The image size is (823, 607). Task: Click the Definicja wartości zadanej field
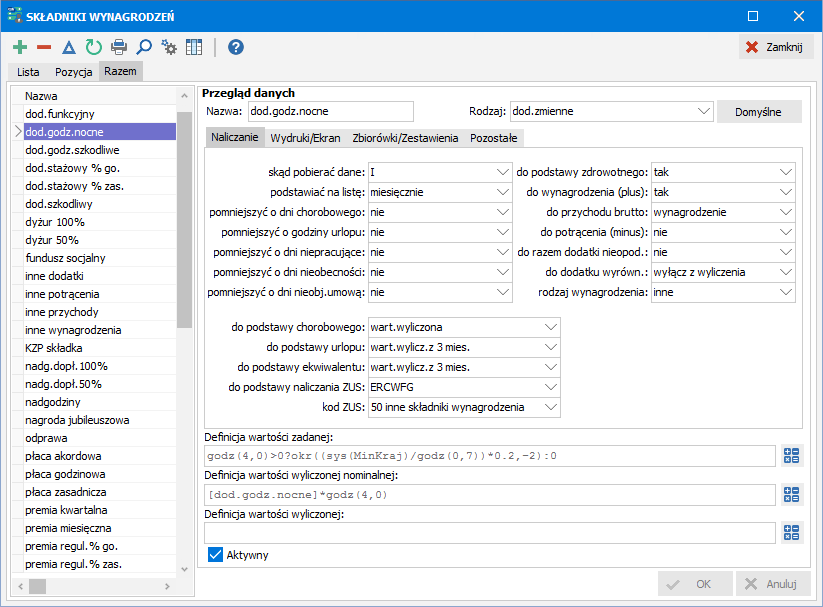tap(490, 456)
